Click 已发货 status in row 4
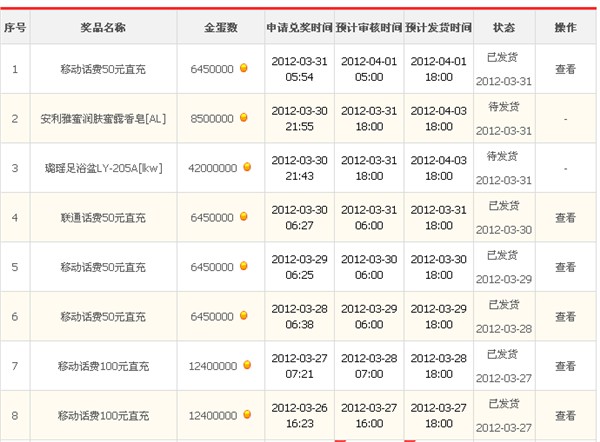The image size is (600, 442). coord(504,206)
